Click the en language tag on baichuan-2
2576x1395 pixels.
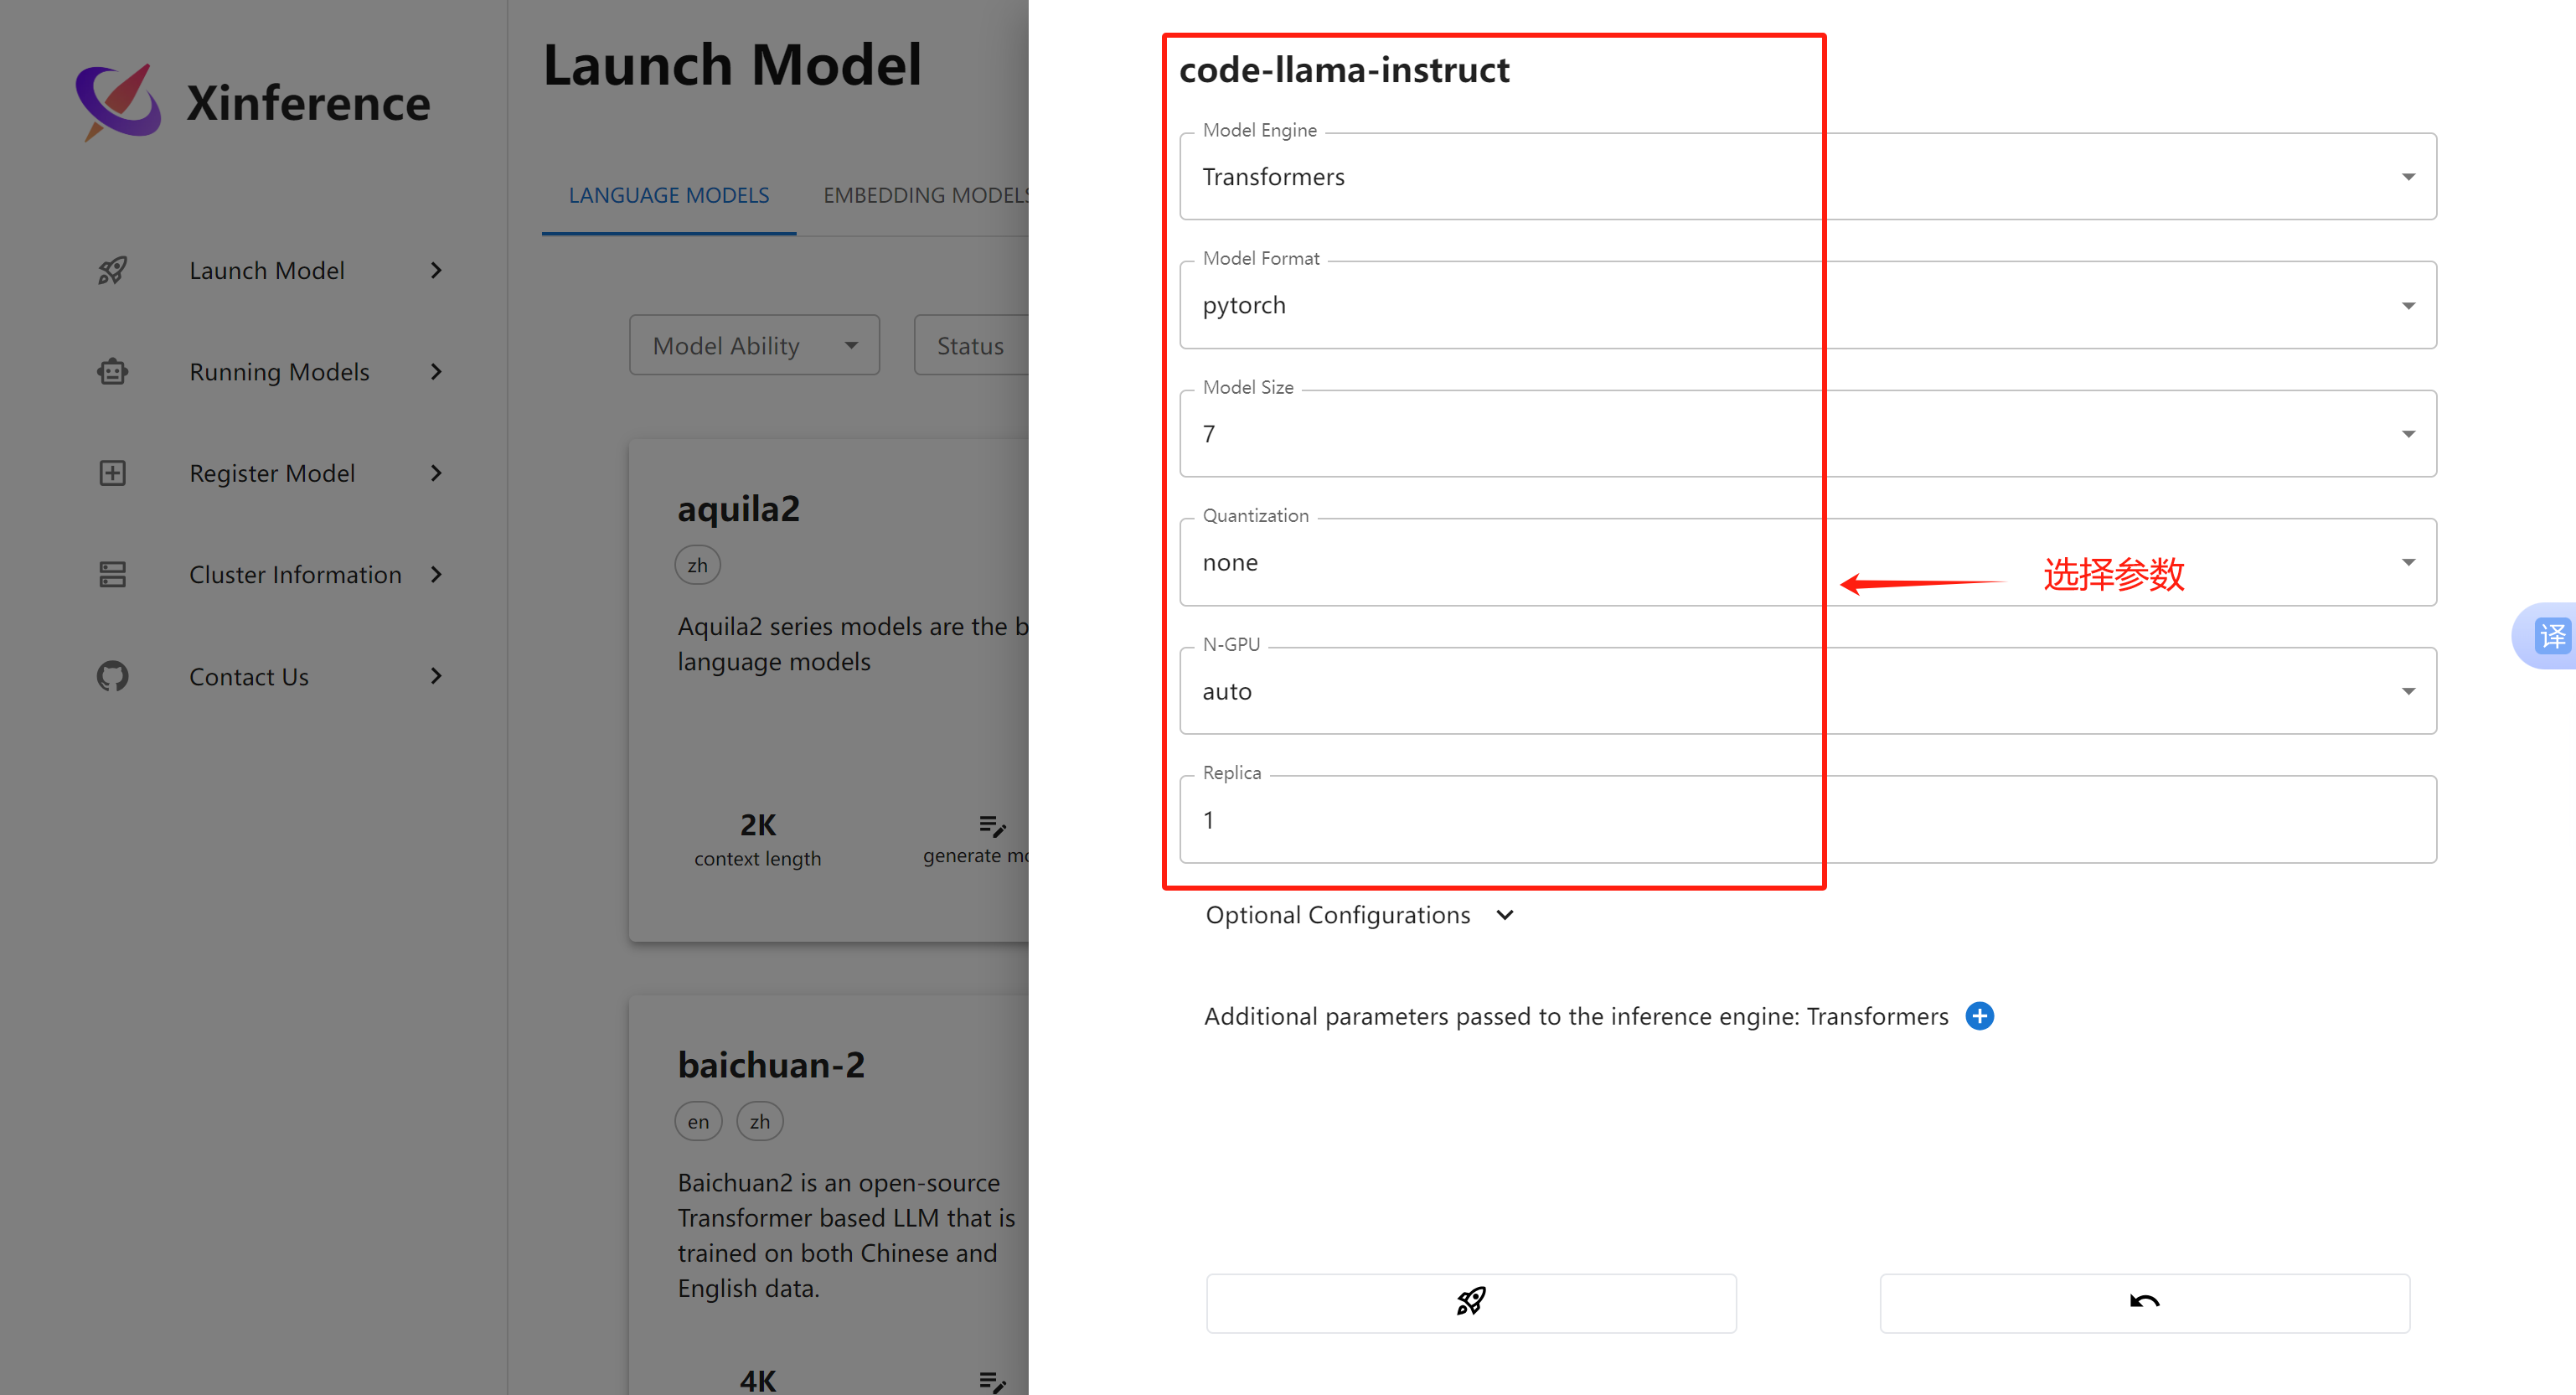click(698, 1122)
